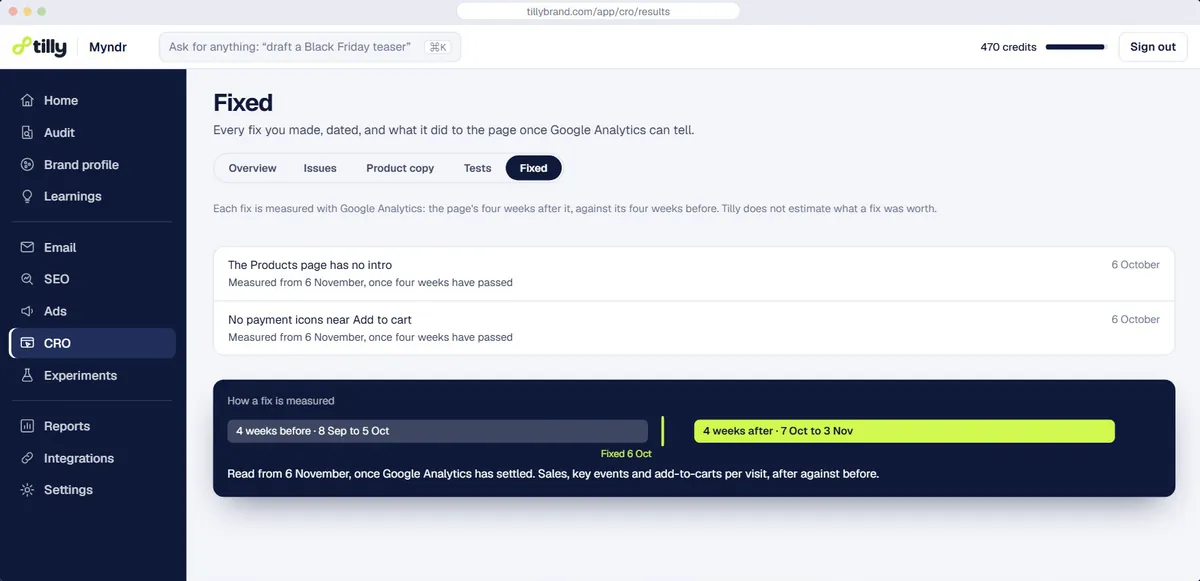This screenshot has height=581, width=1200.
Task: Navigate to Brand profile label
Action: point(81,165)
